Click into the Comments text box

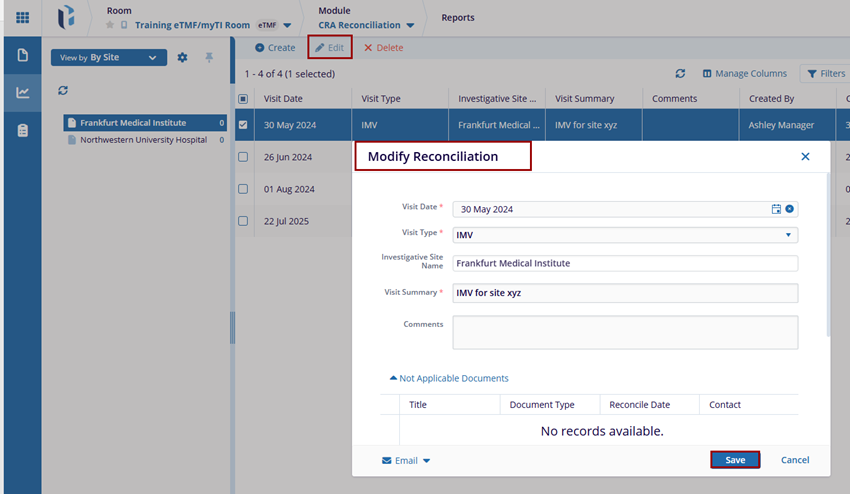coord(625,332)
